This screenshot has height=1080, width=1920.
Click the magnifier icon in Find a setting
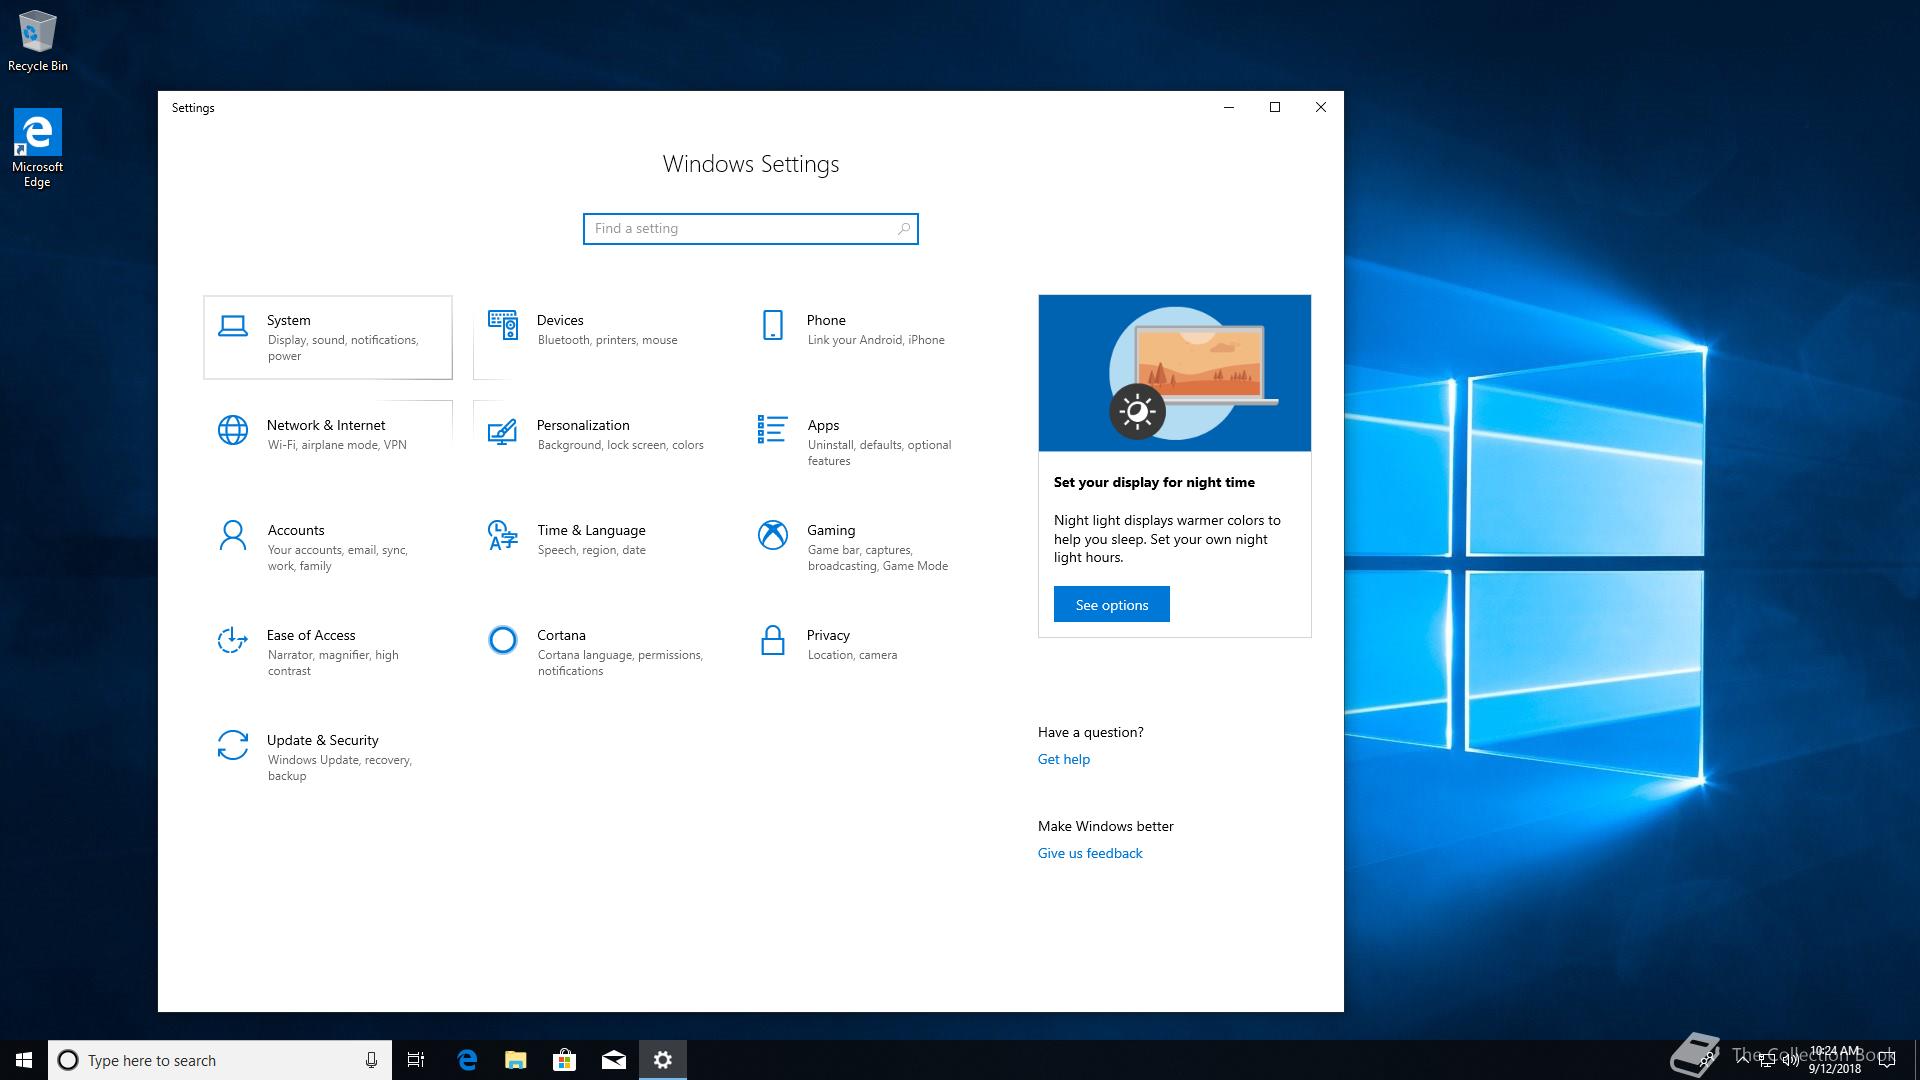coord(904,229)
